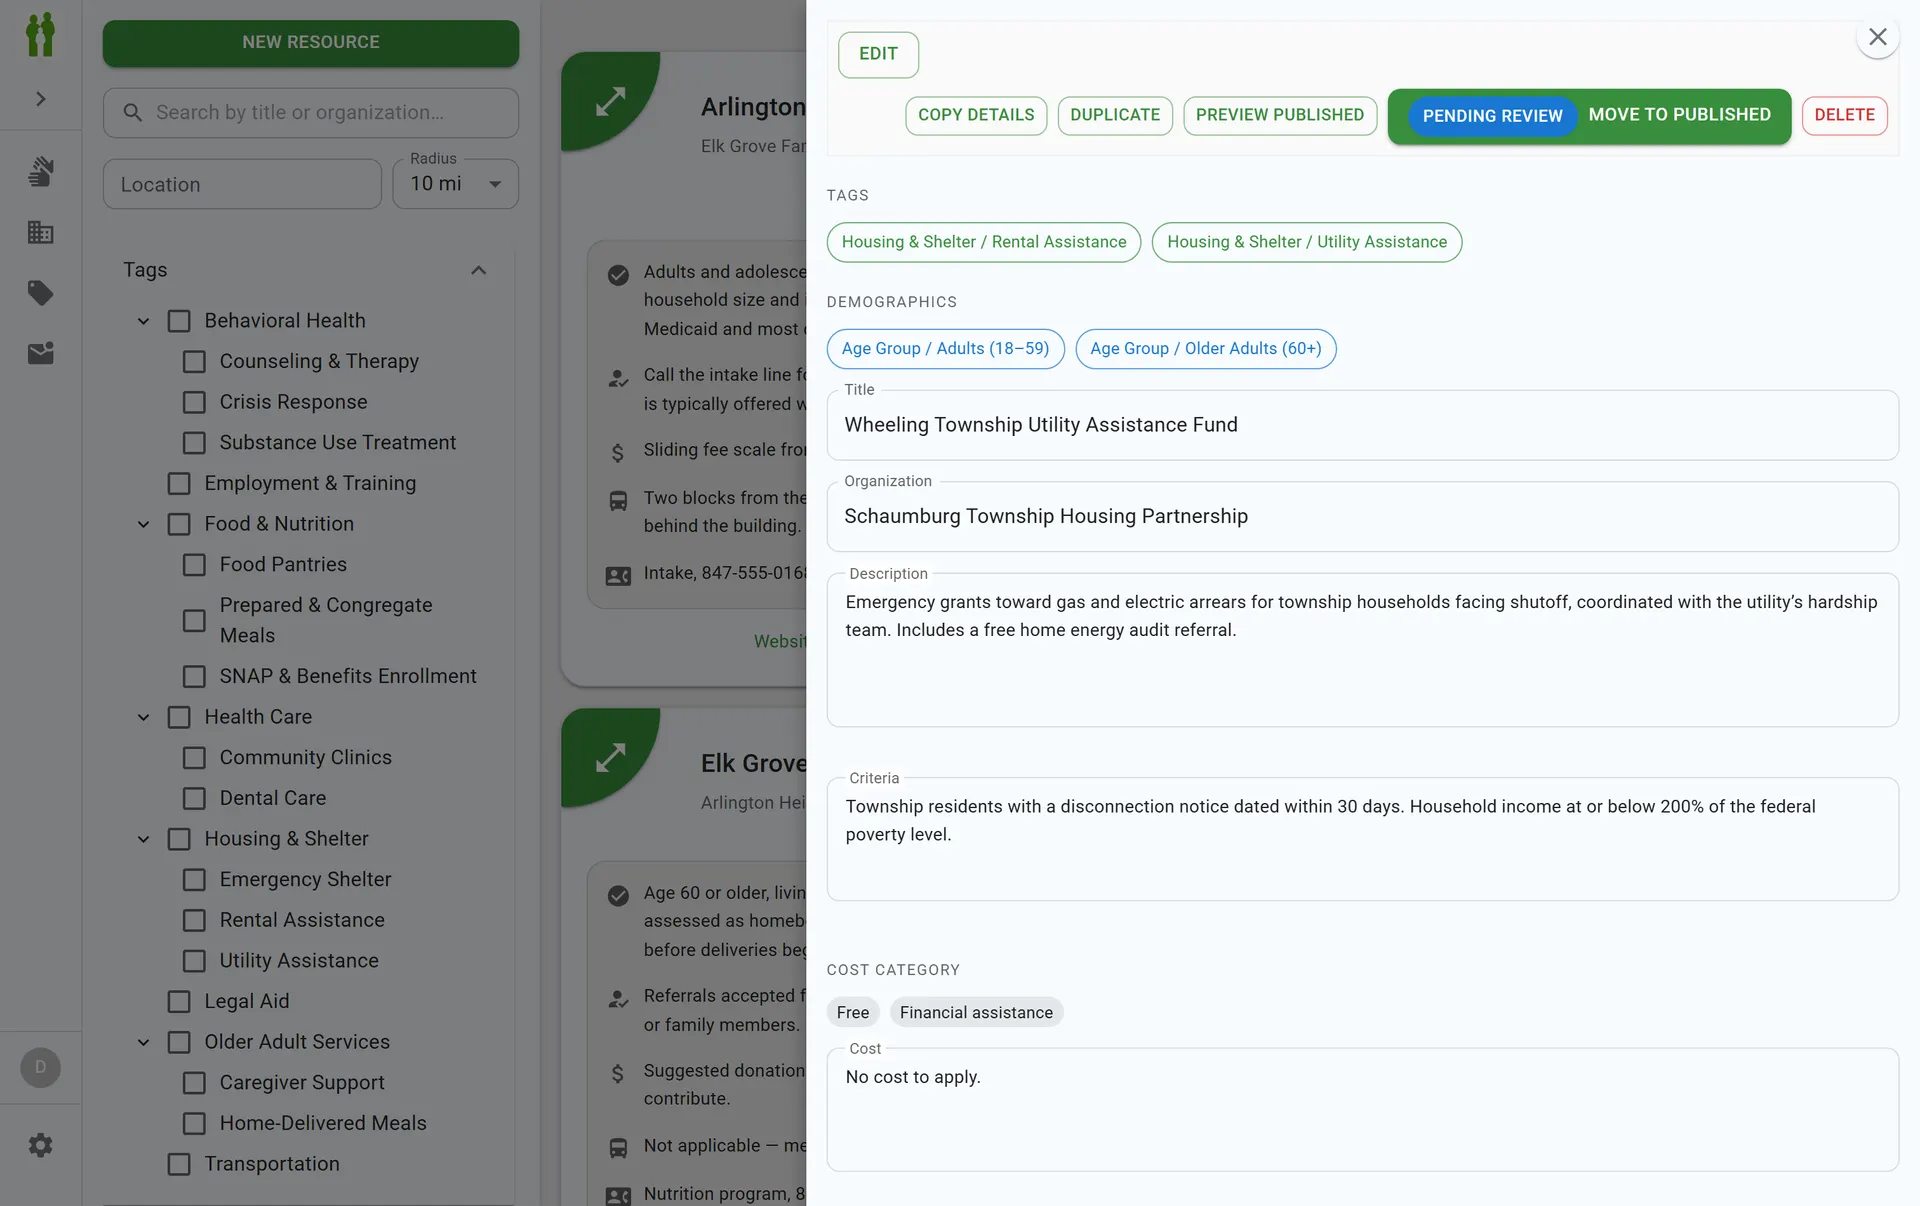Click the Duplicate button
Viewport: 1920px width, 1206px height.
pyautogui.click(x=1115, y=115)
